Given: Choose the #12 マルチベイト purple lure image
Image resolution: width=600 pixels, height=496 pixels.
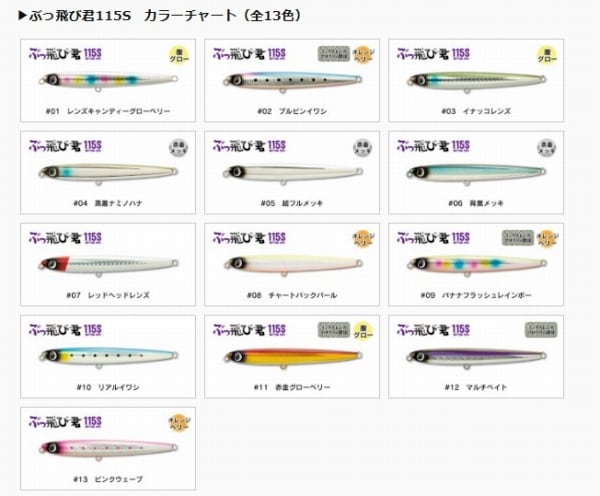Looking at the screenshot, I should 477,358.
